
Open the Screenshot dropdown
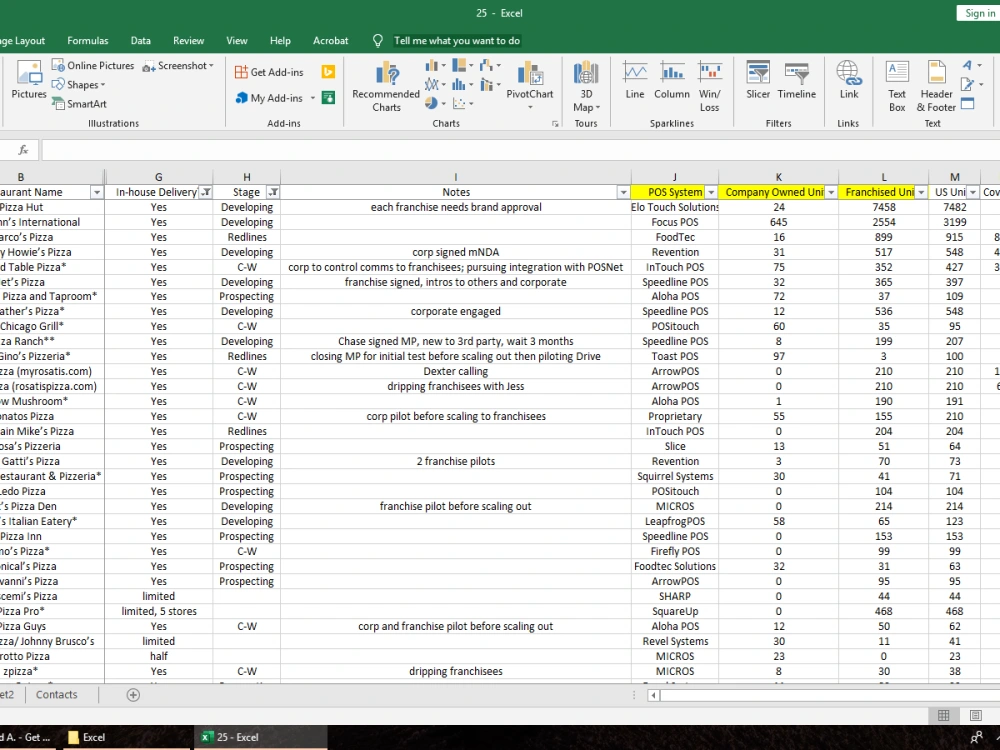(178, 66)
